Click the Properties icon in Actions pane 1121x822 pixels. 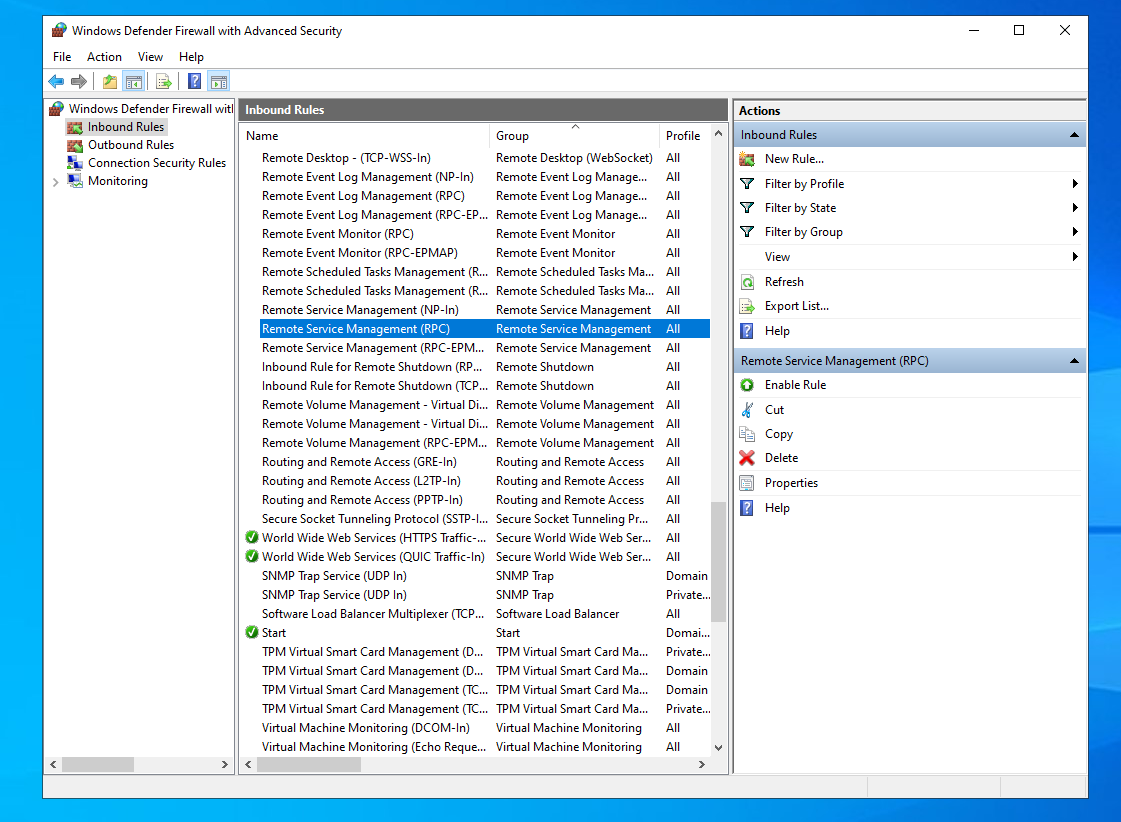pyautogui.click(x=747, y=483)
